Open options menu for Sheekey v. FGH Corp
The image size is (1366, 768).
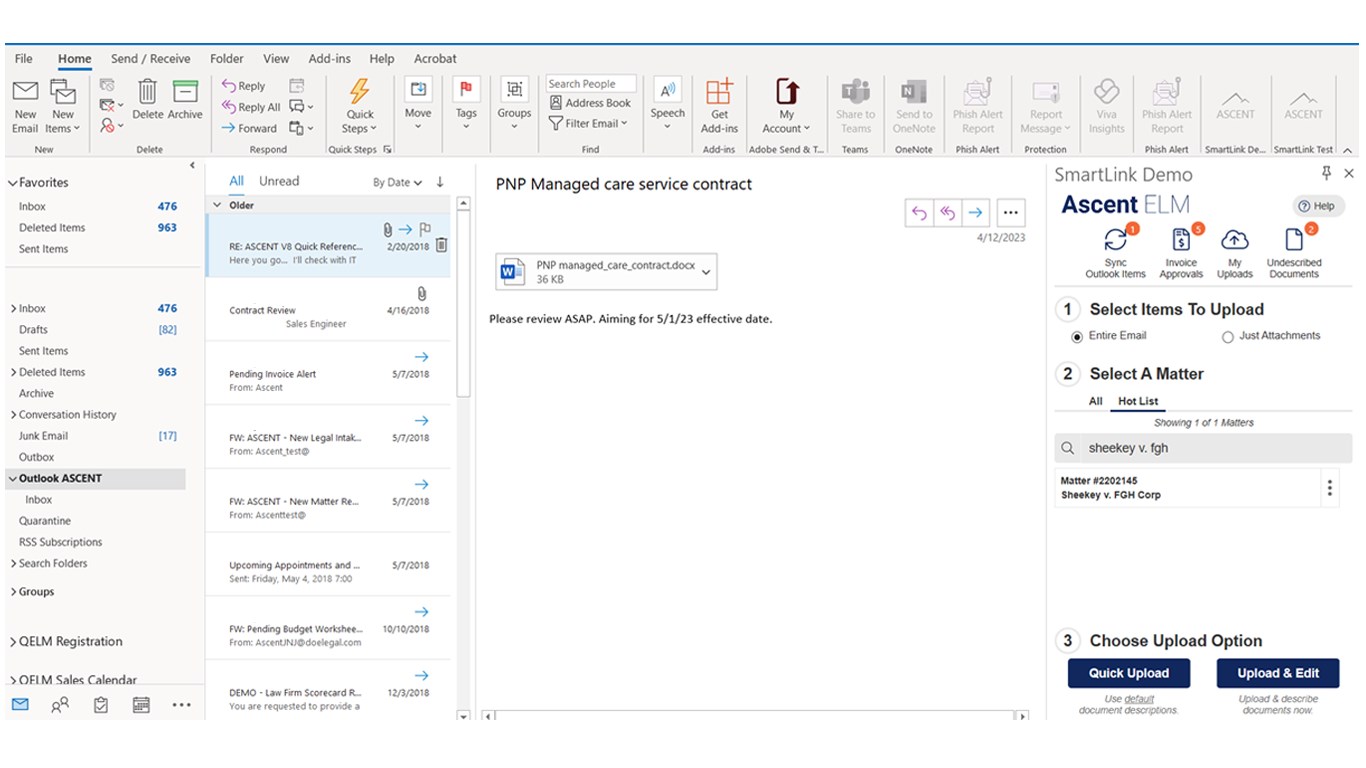[1329, 488]
